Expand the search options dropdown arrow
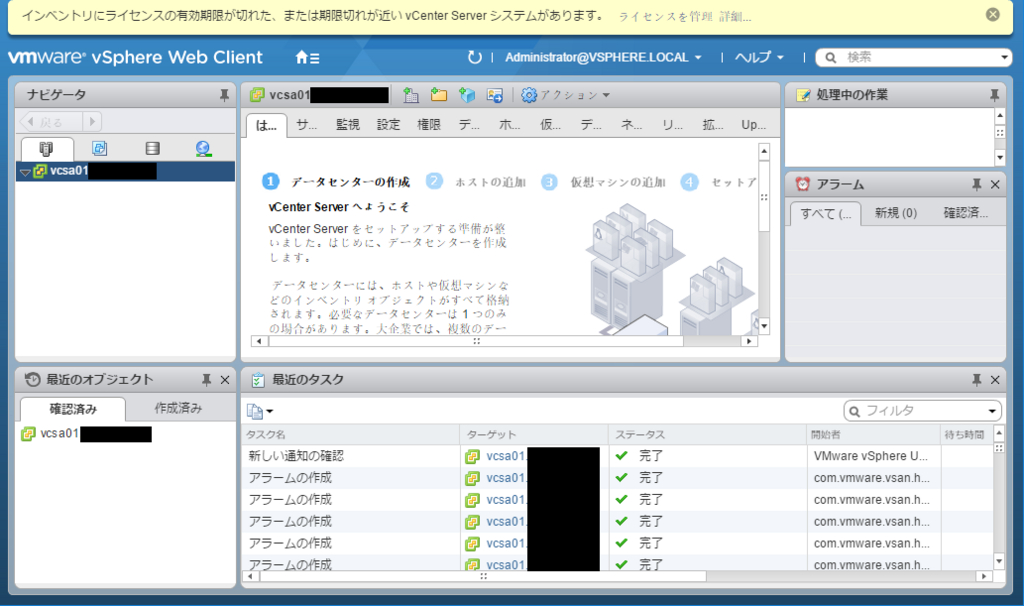This screenshot has width=1024, height=606. [x=1004, y=57]
